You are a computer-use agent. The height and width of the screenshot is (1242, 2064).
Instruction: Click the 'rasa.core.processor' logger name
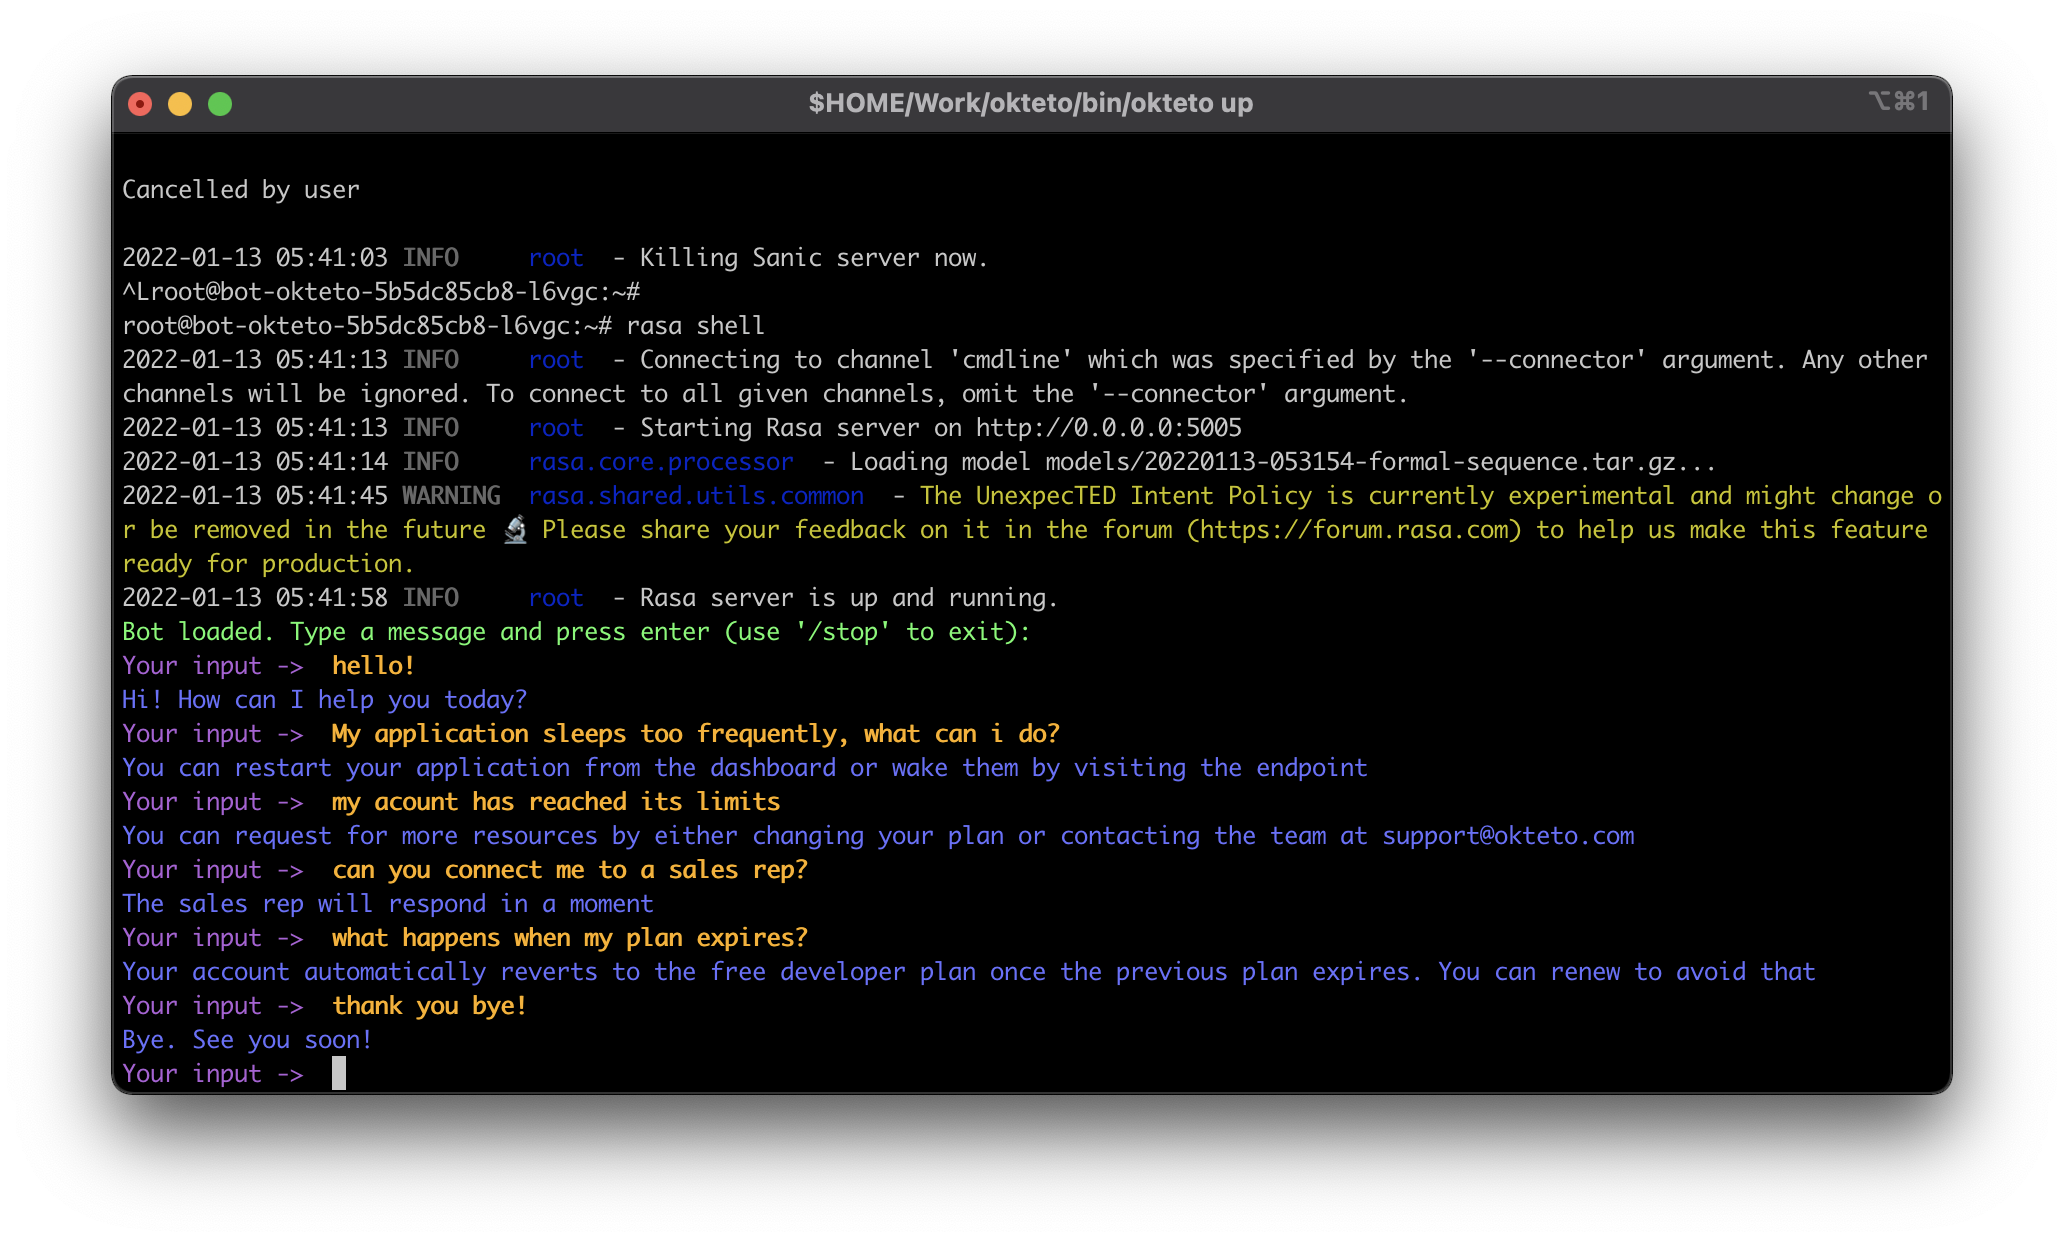tap(661, 462)
